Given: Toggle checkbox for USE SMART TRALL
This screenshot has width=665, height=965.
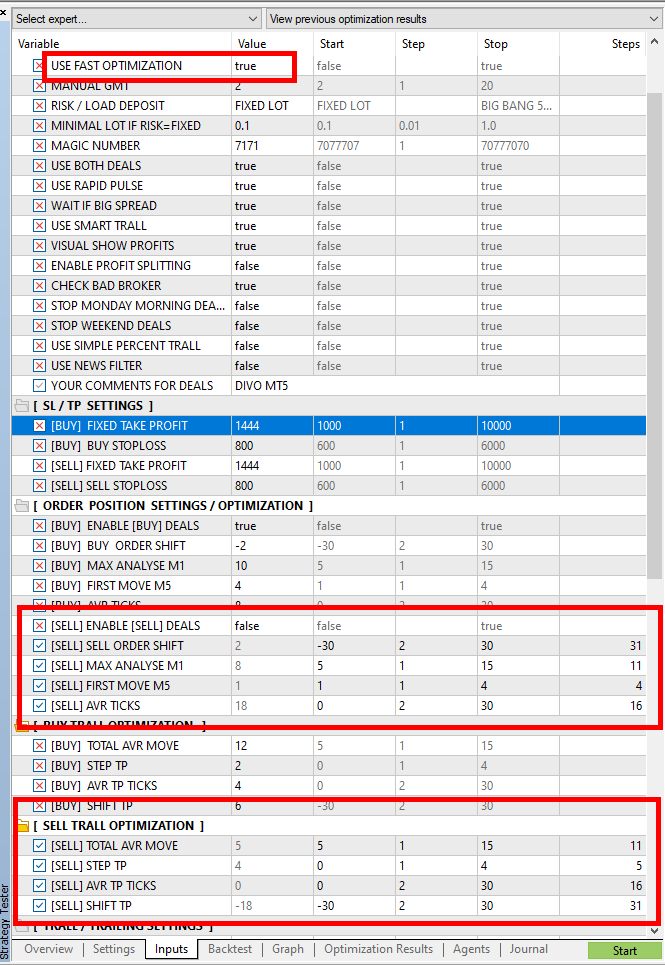Looking at the screenshot, I should (39, 225).
